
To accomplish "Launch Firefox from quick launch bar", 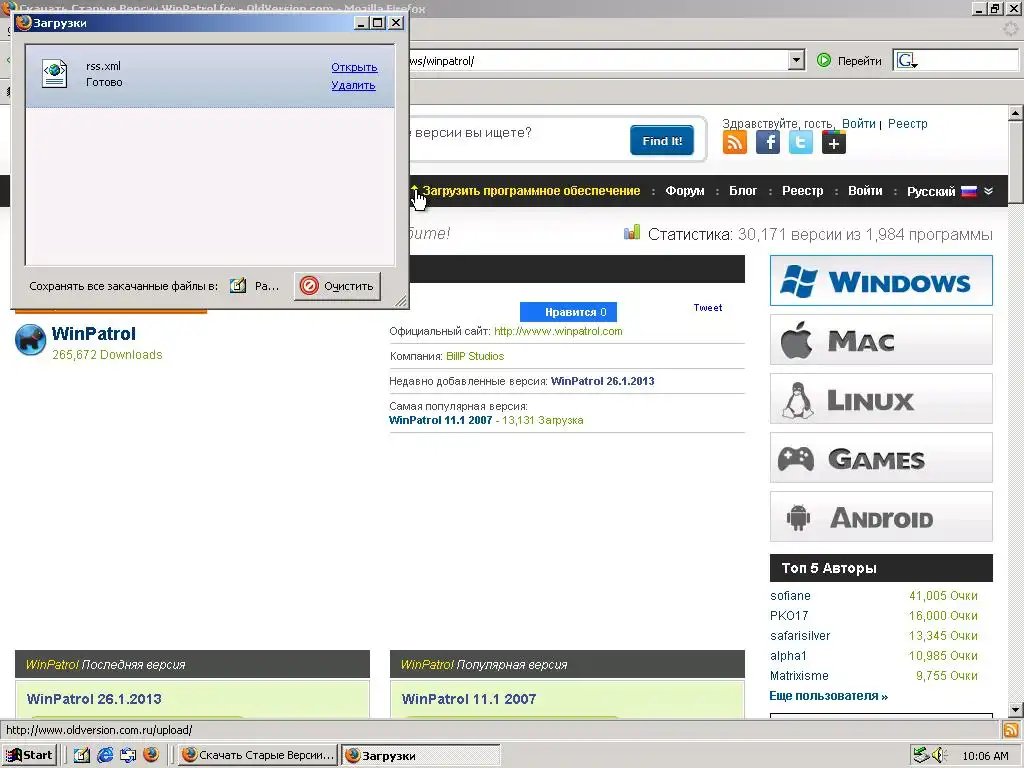I will pyautogui.click(x=151, y=755).
